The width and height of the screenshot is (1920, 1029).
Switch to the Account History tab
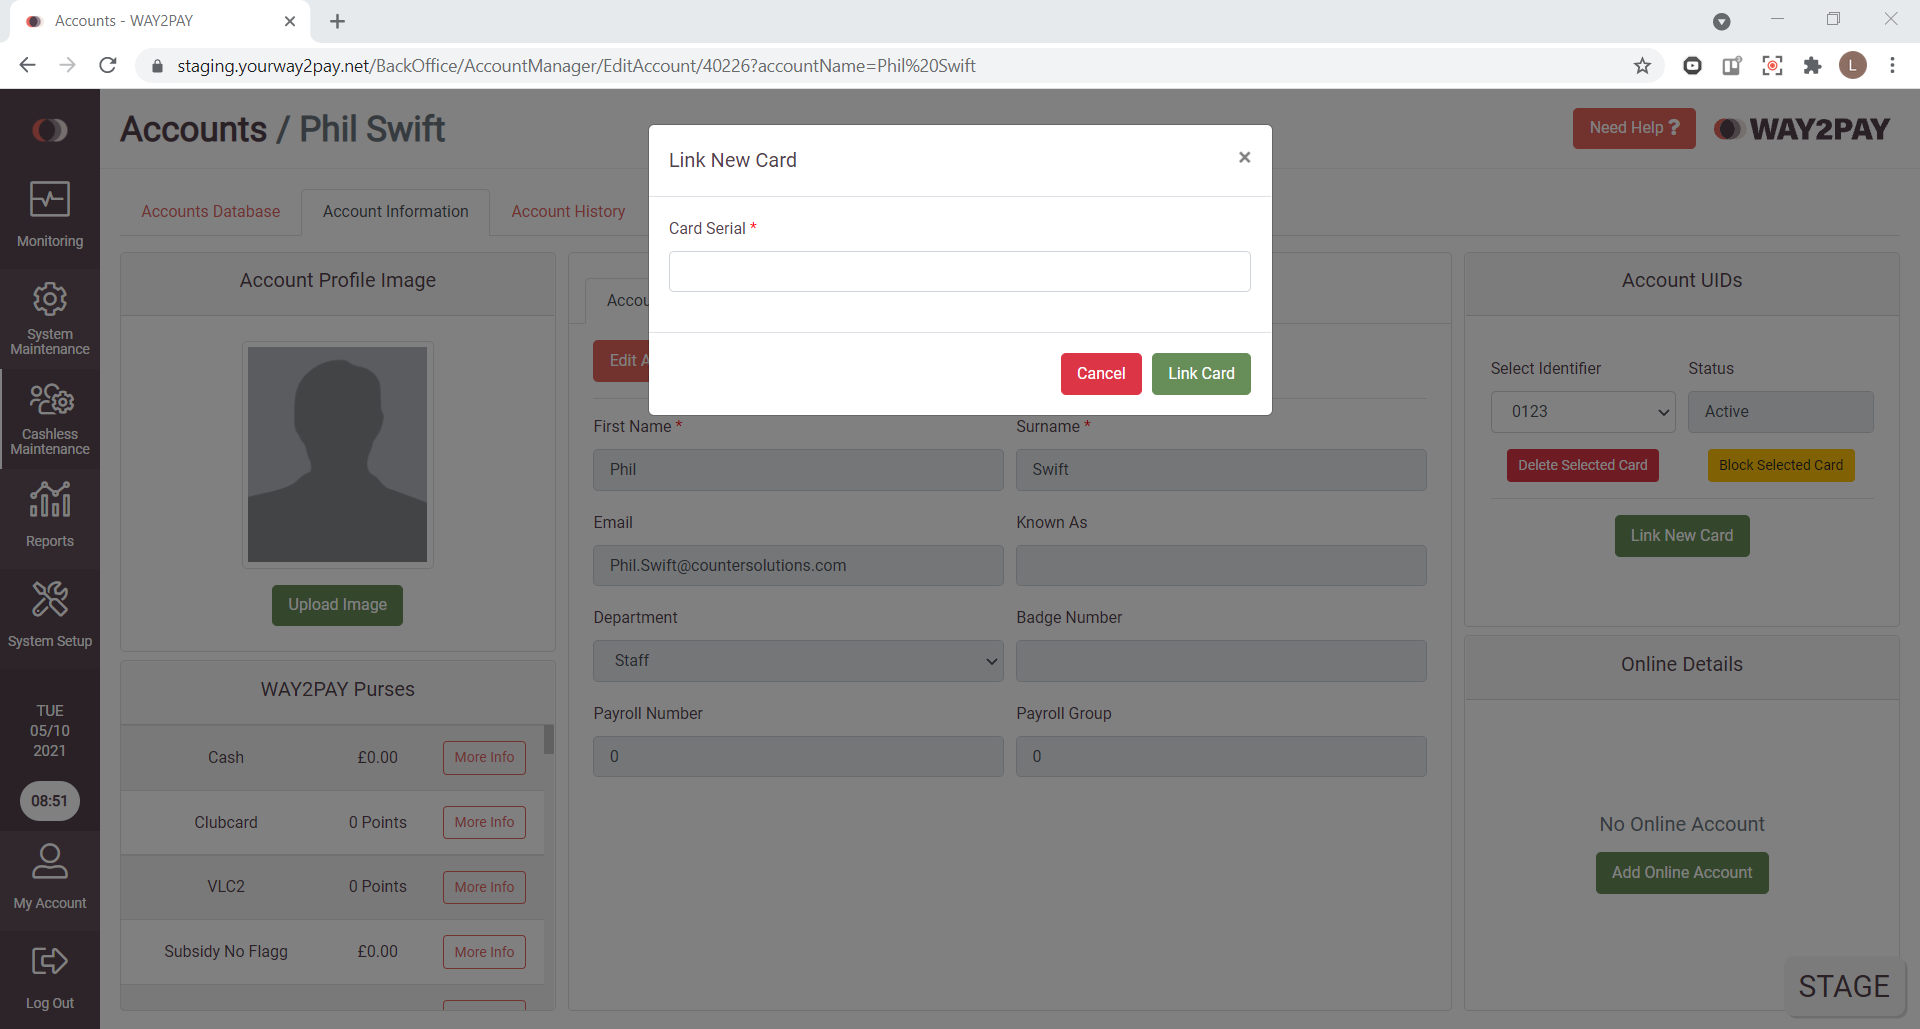click(567, 212)
